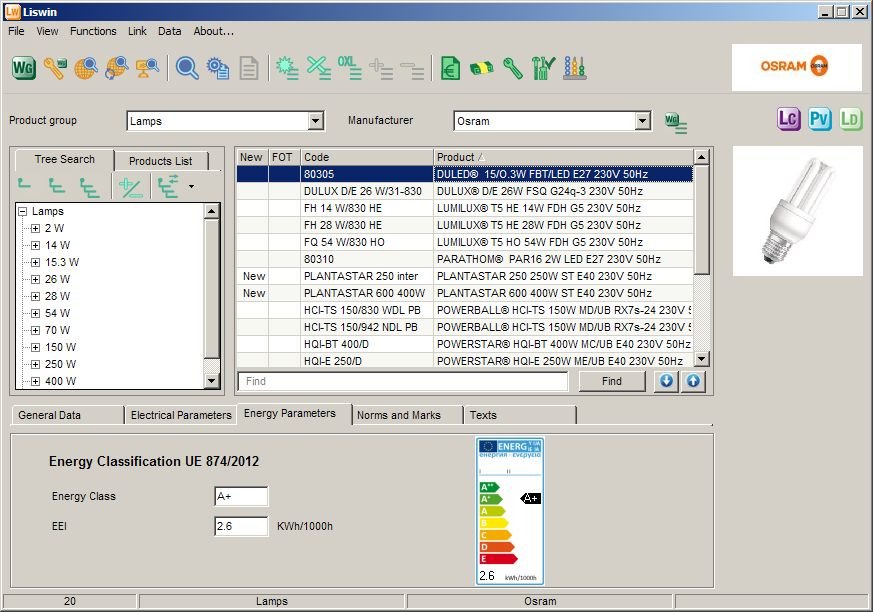Screen dimensions: 873x612
Task: Expand the 26 W tree node
Action: (36, 280)
